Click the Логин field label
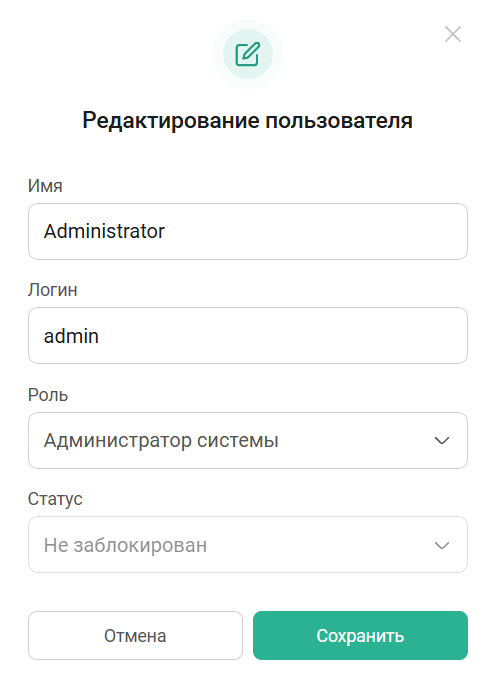This screenshot has width=496, height=688. [53, 290]
